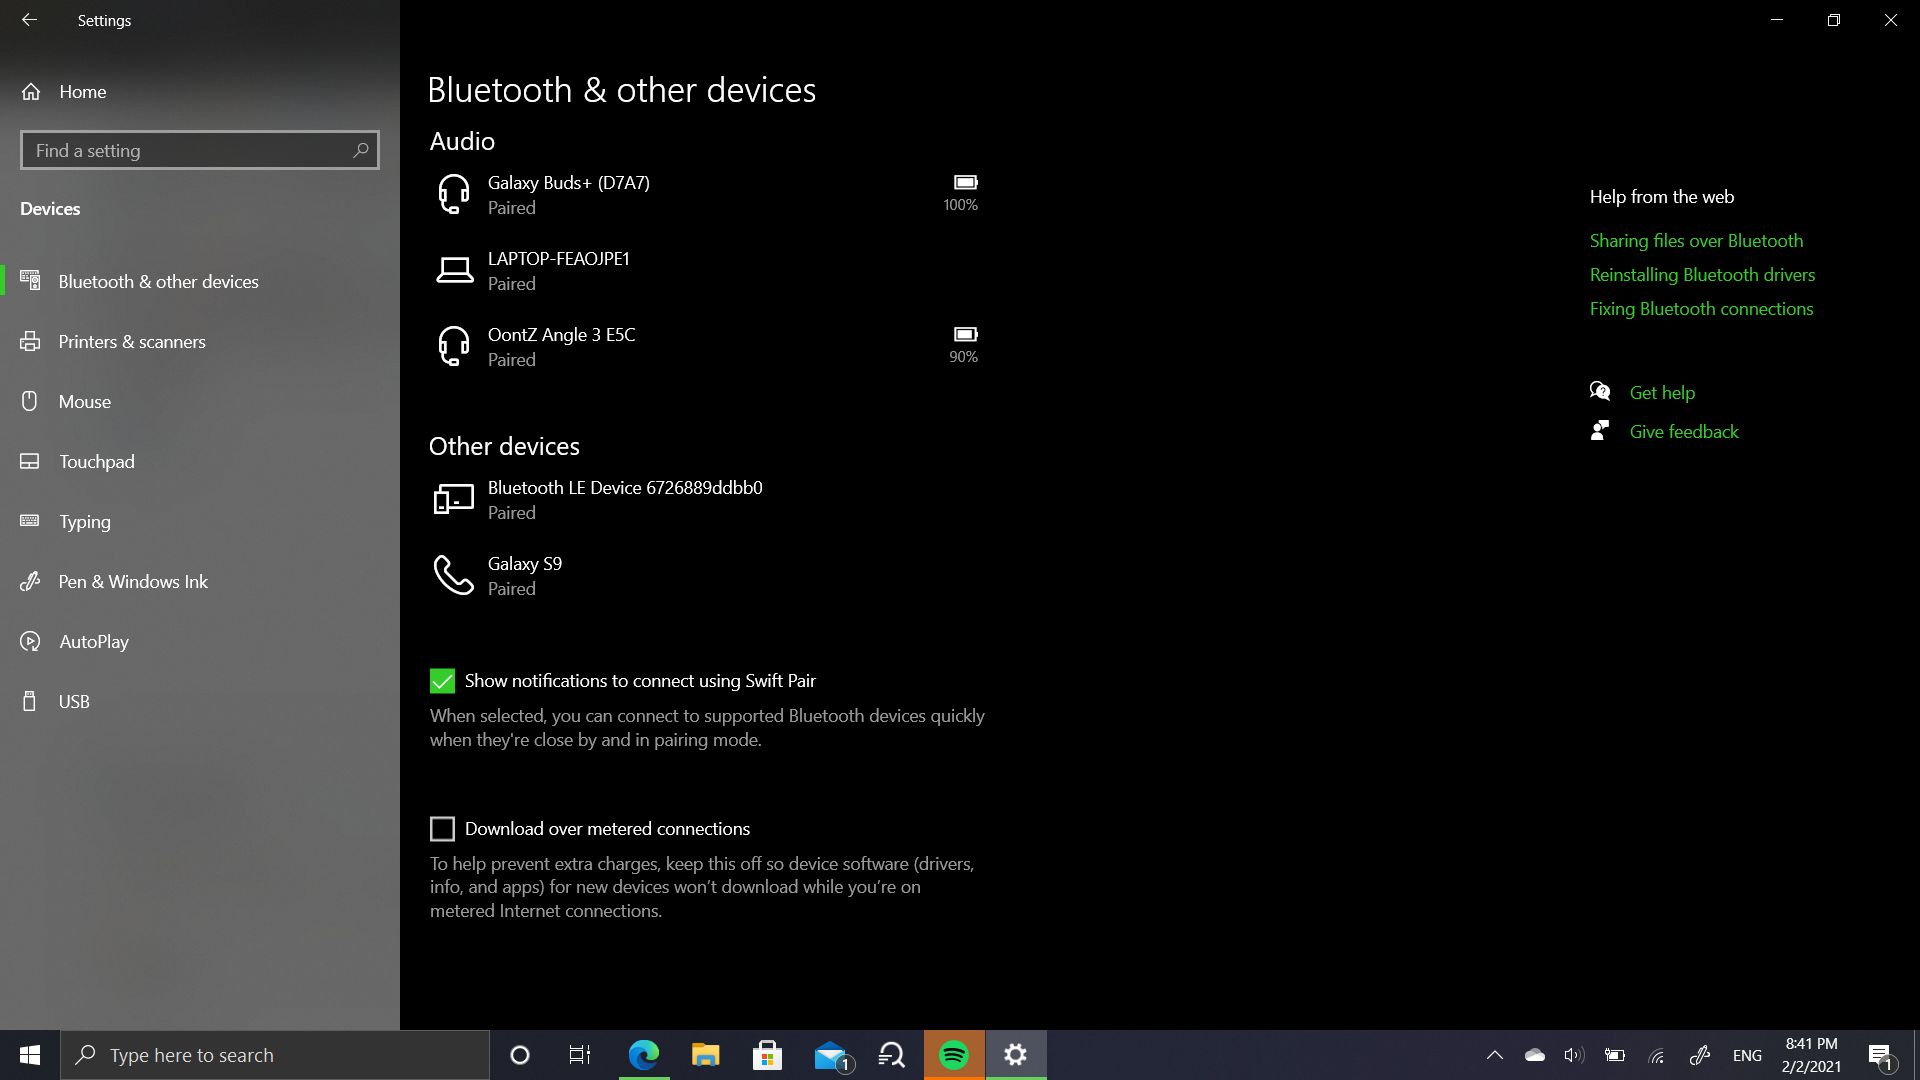Screen dimensions: 1920x1080
Task: Open Reinstalling Bluetooth drivers help
Action: tap(1702, 273)
